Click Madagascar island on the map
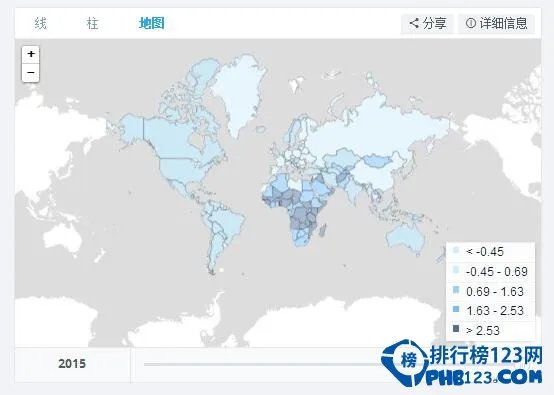Image resolution: width=554 pixels, height=395 pixels. [323, 231]
